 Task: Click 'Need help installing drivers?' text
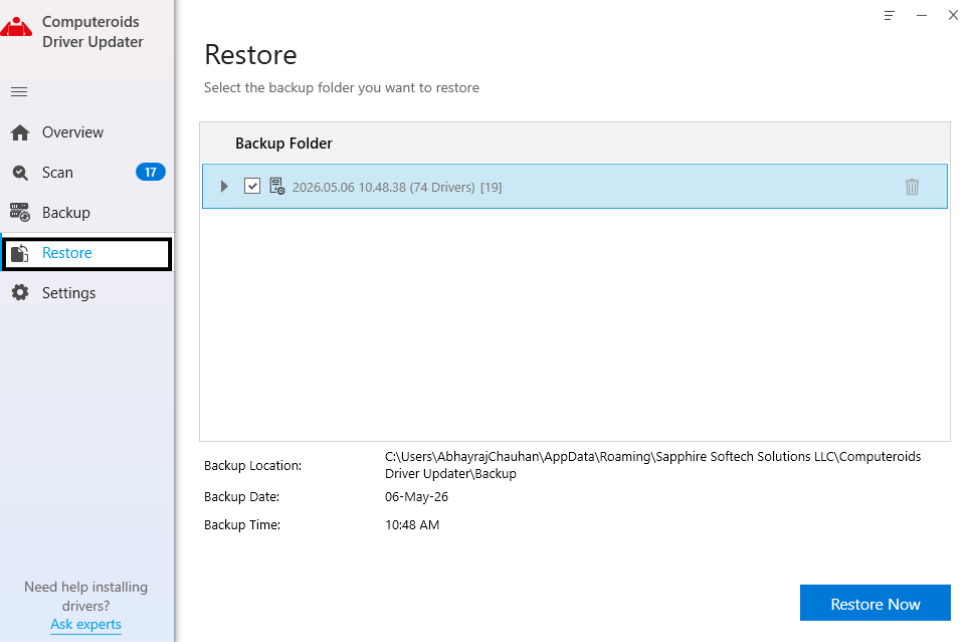click(x=86, y=596)
